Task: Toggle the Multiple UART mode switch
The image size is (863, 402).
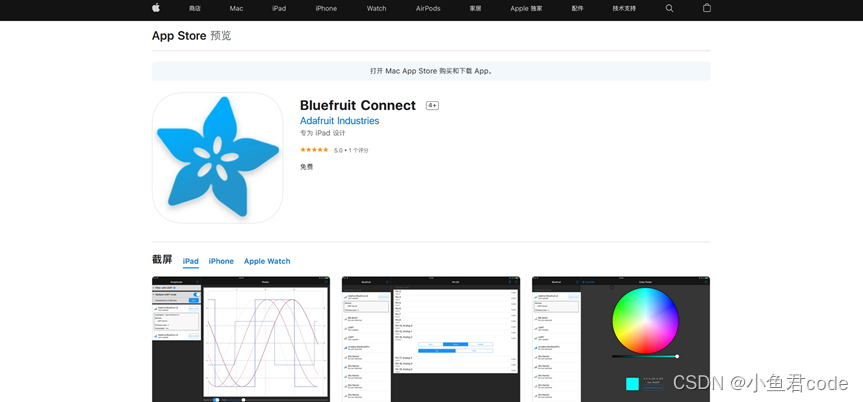Action: point(196,295)
